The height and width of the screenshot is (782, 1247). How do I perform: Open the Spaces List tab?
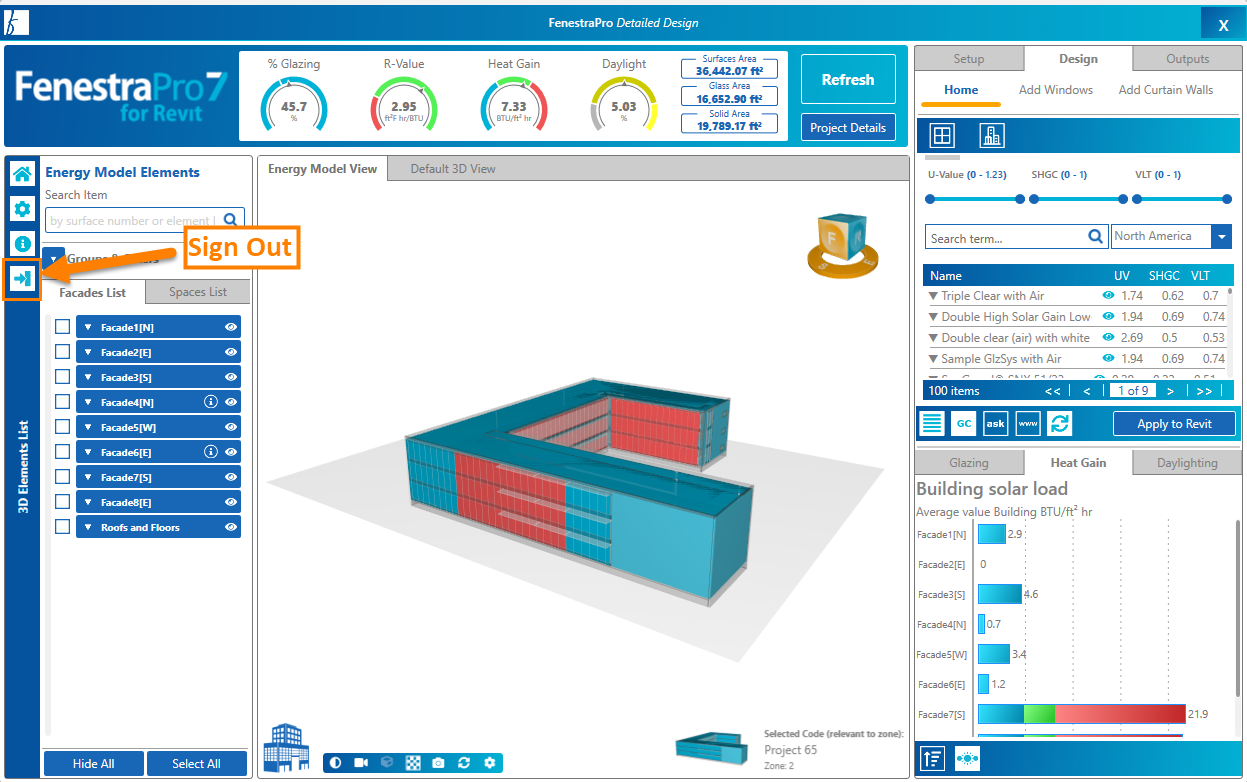tap(198, 292)
